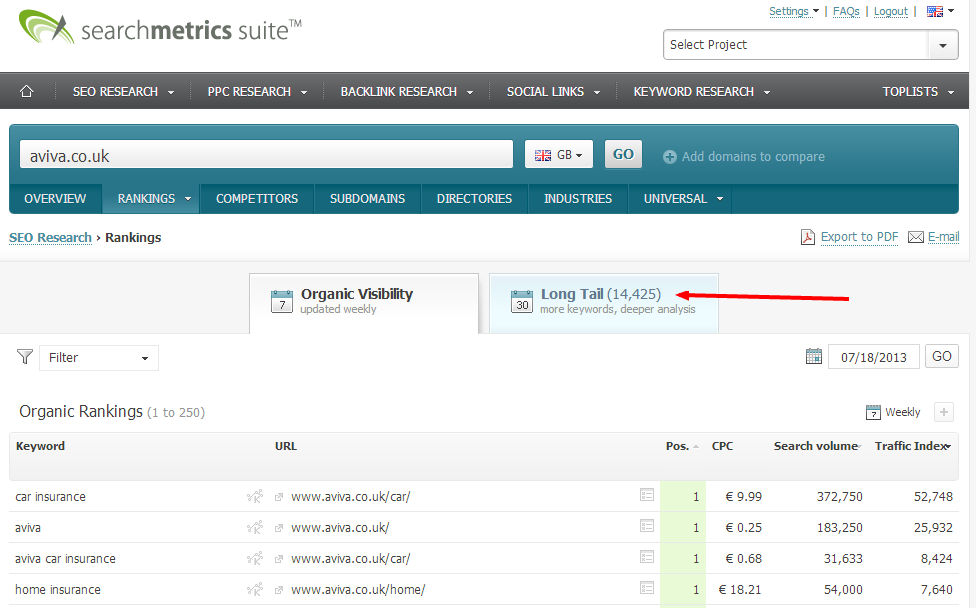Click the E-mail envelope icon
The height and width of the screenshot is (608, 976).
pos(916,237)
